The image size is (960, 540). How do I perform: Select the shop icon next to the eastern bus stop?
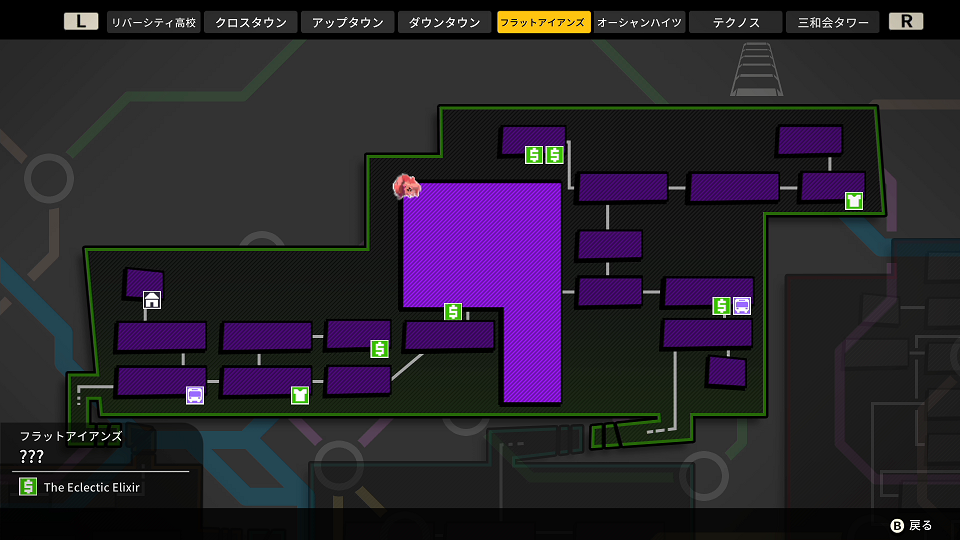(721, 306)
